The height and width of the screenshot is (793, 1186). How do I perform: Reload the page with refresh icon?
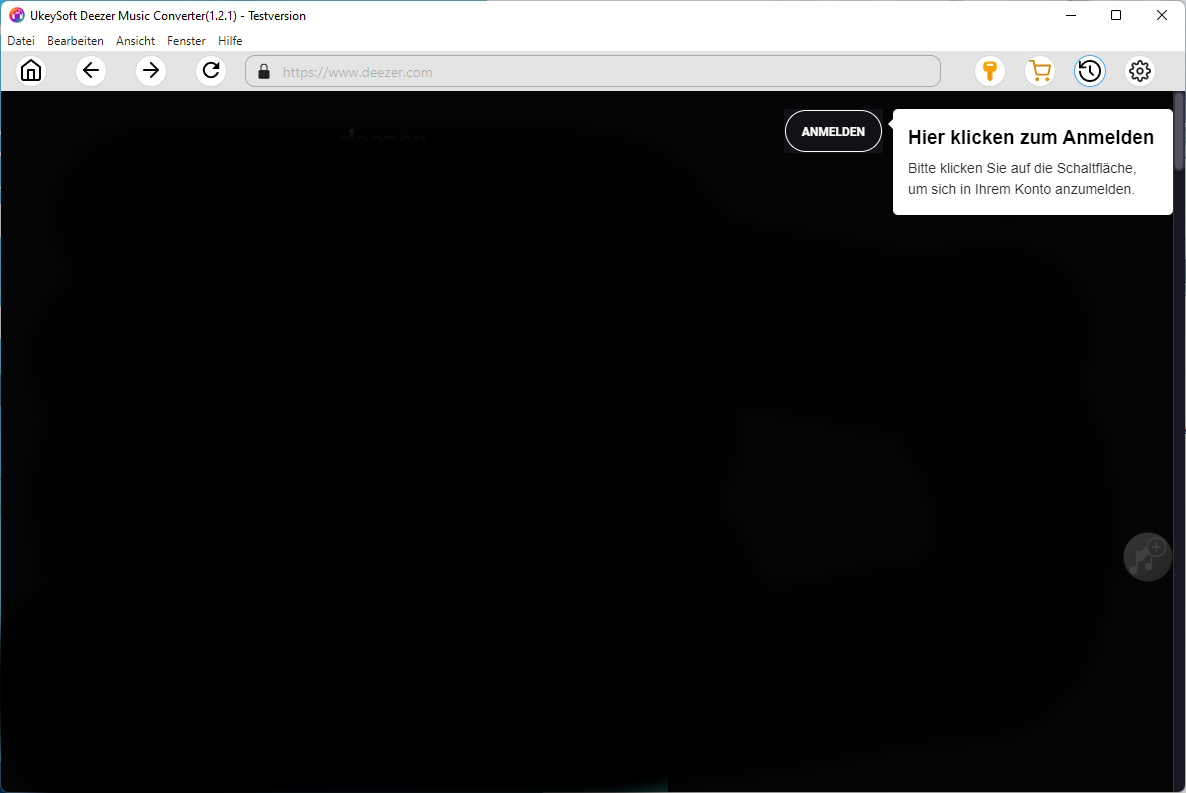coord(211,71)
